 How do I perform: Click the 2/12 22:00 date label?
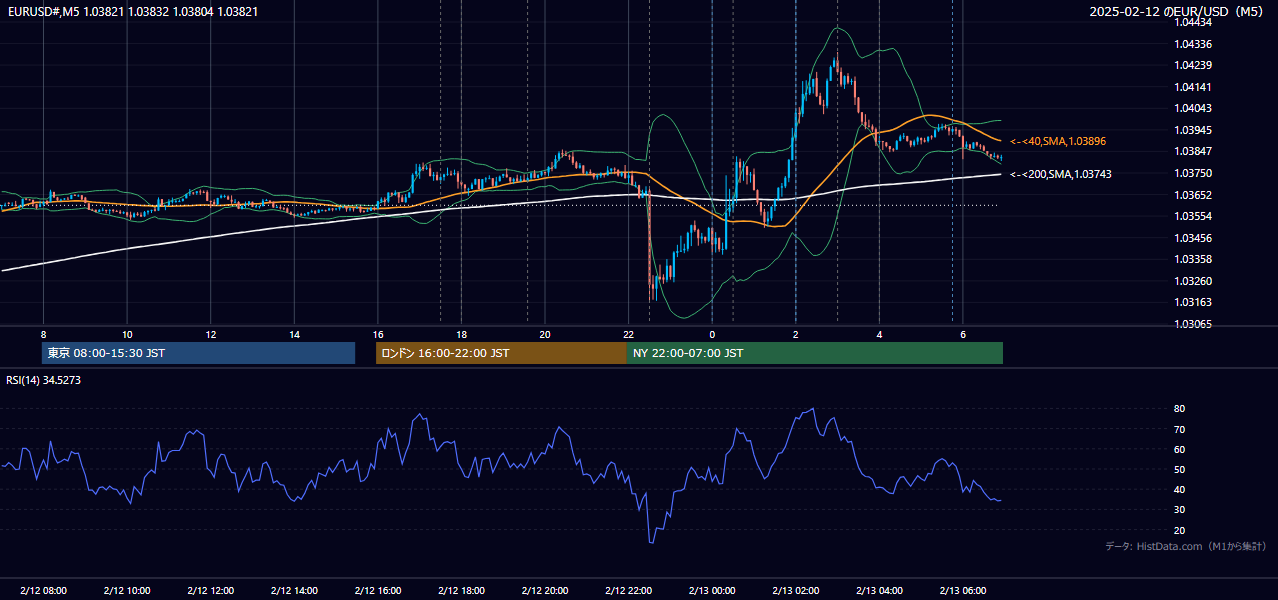tap(628, 590)
